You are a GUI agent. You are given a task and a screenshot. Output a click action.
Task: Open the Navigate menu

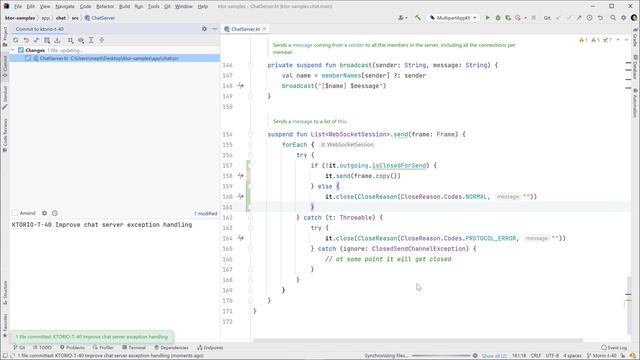65,7
